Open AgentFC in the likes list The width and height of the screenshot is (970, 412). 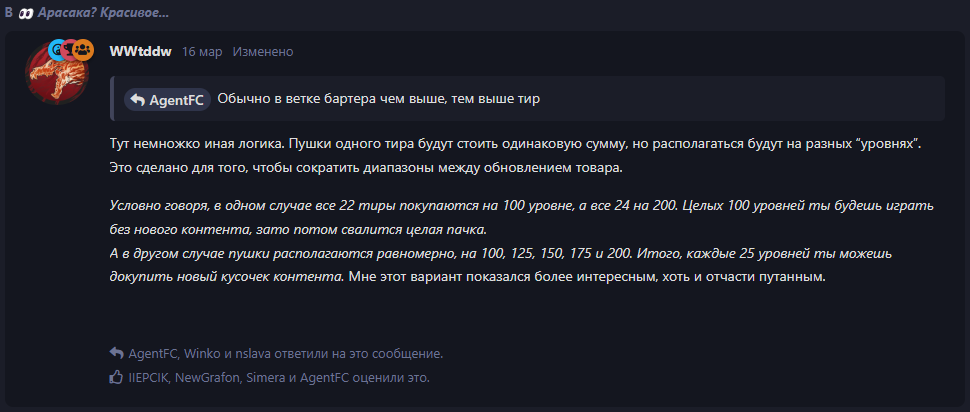(324, 377)
